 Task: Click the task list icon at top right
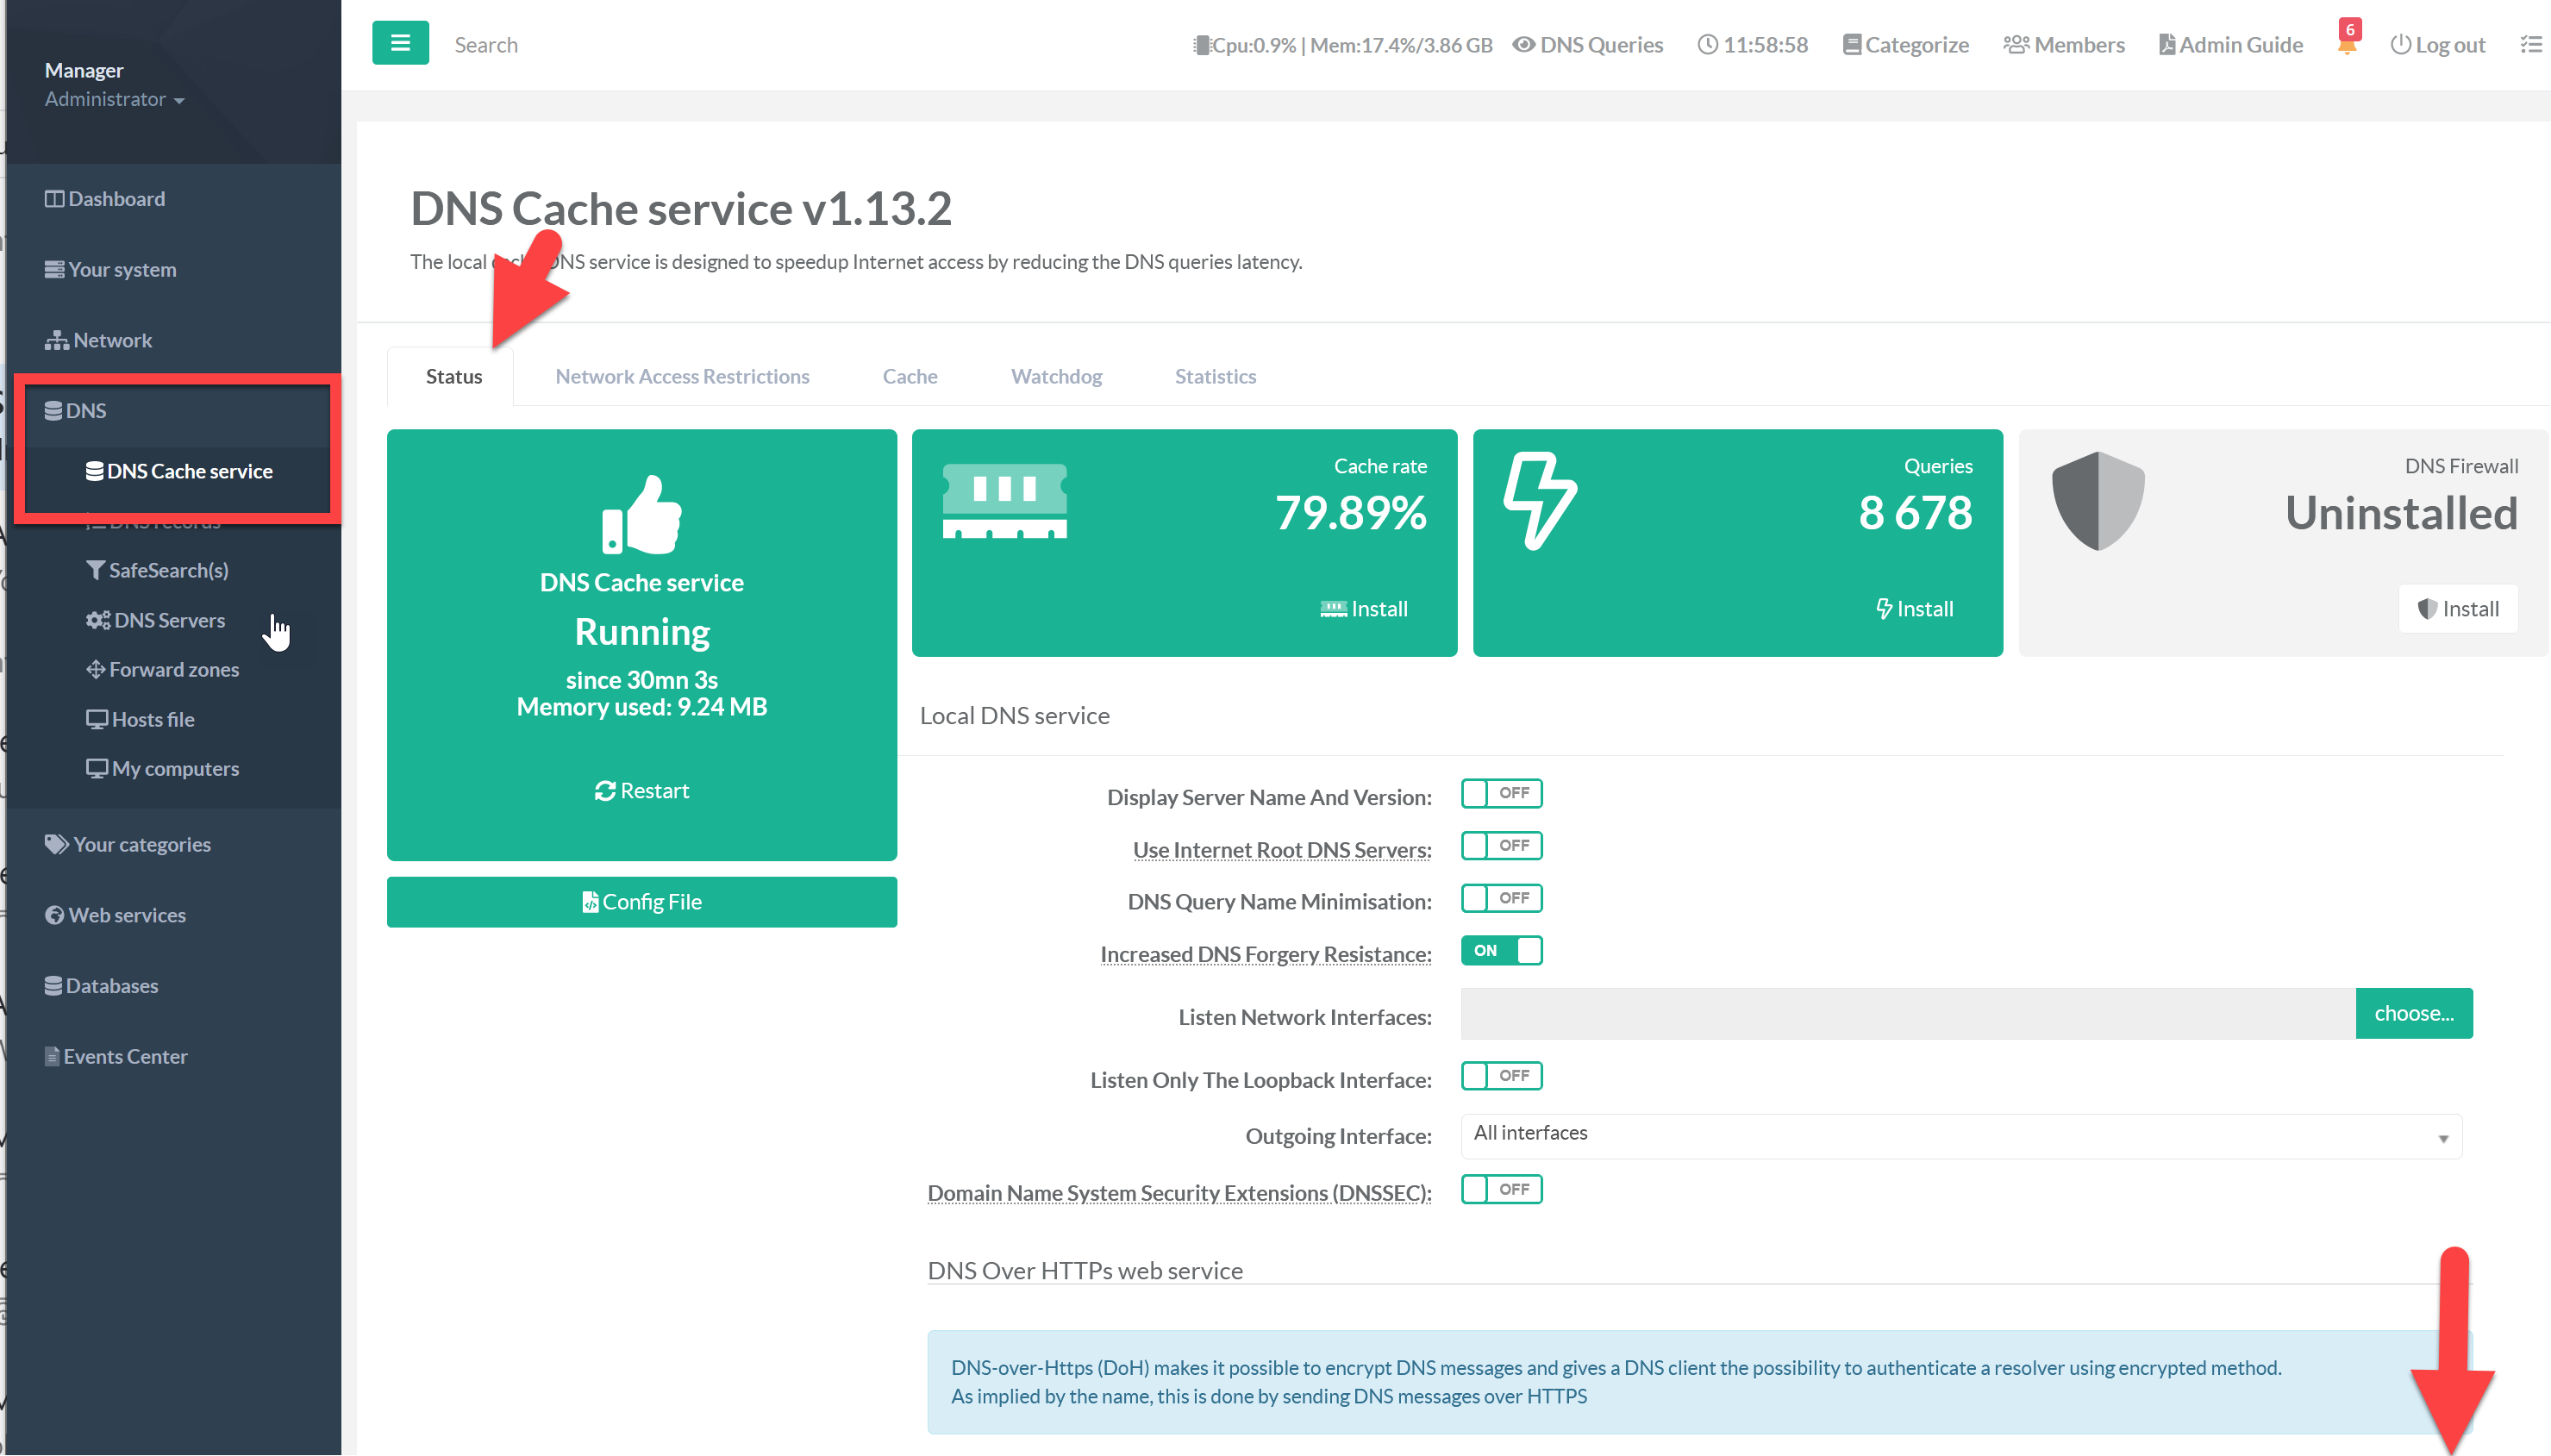click(2530, 45)
